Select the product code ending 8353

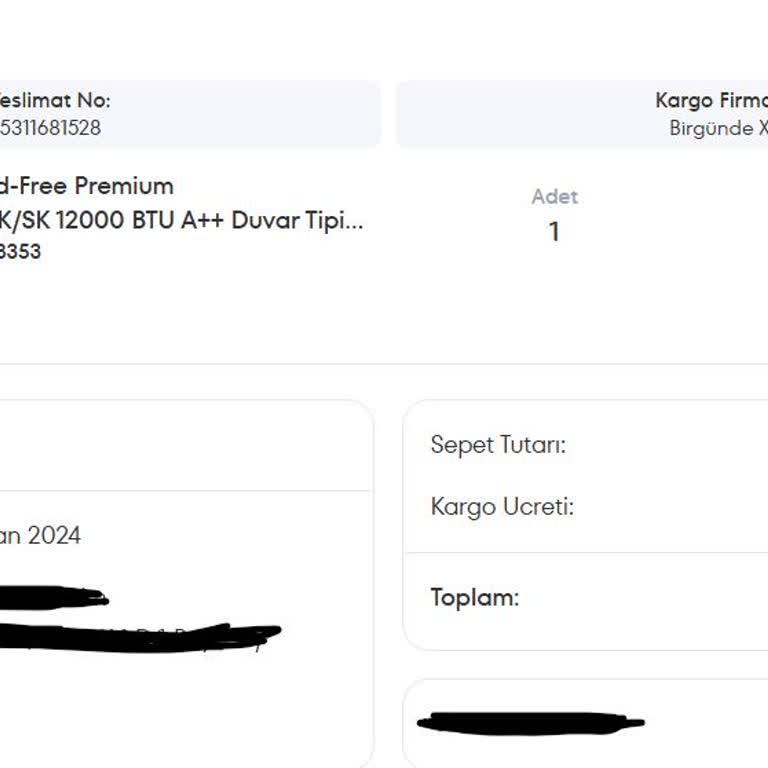coord(20,252)
